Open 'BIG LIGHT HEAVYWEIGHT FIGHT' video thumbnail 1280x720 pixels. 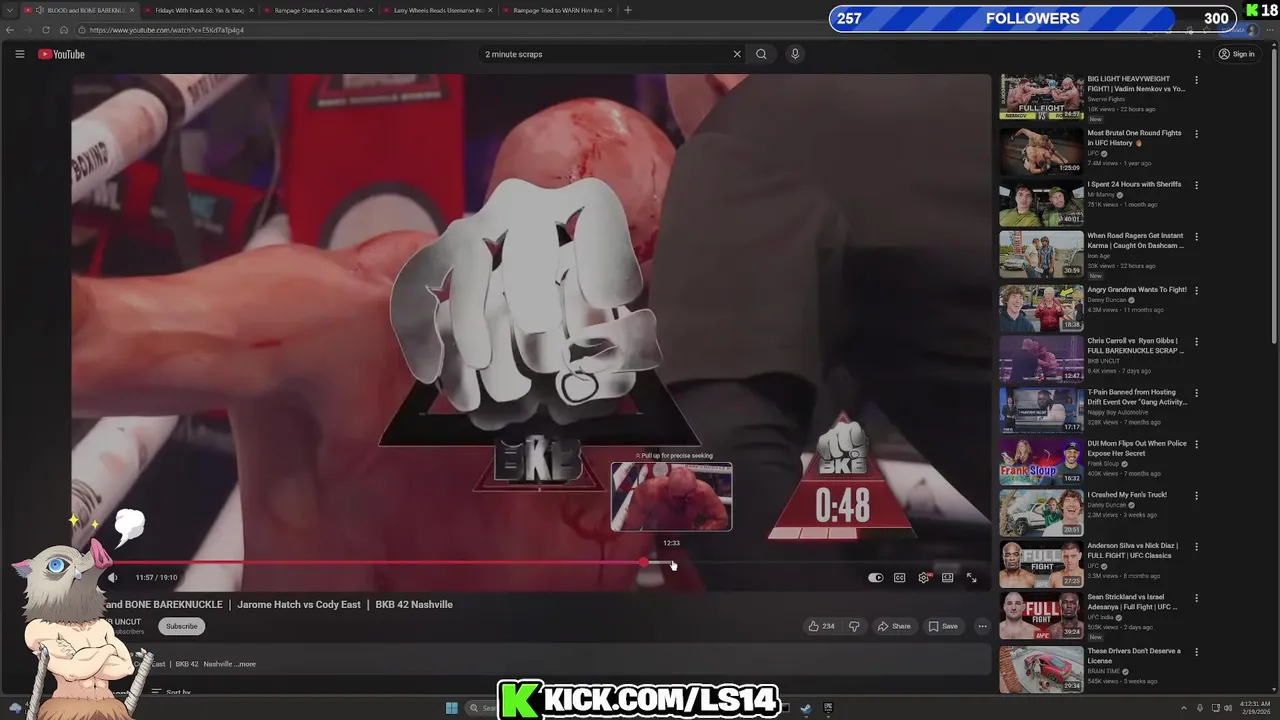tap(1041, 97)
